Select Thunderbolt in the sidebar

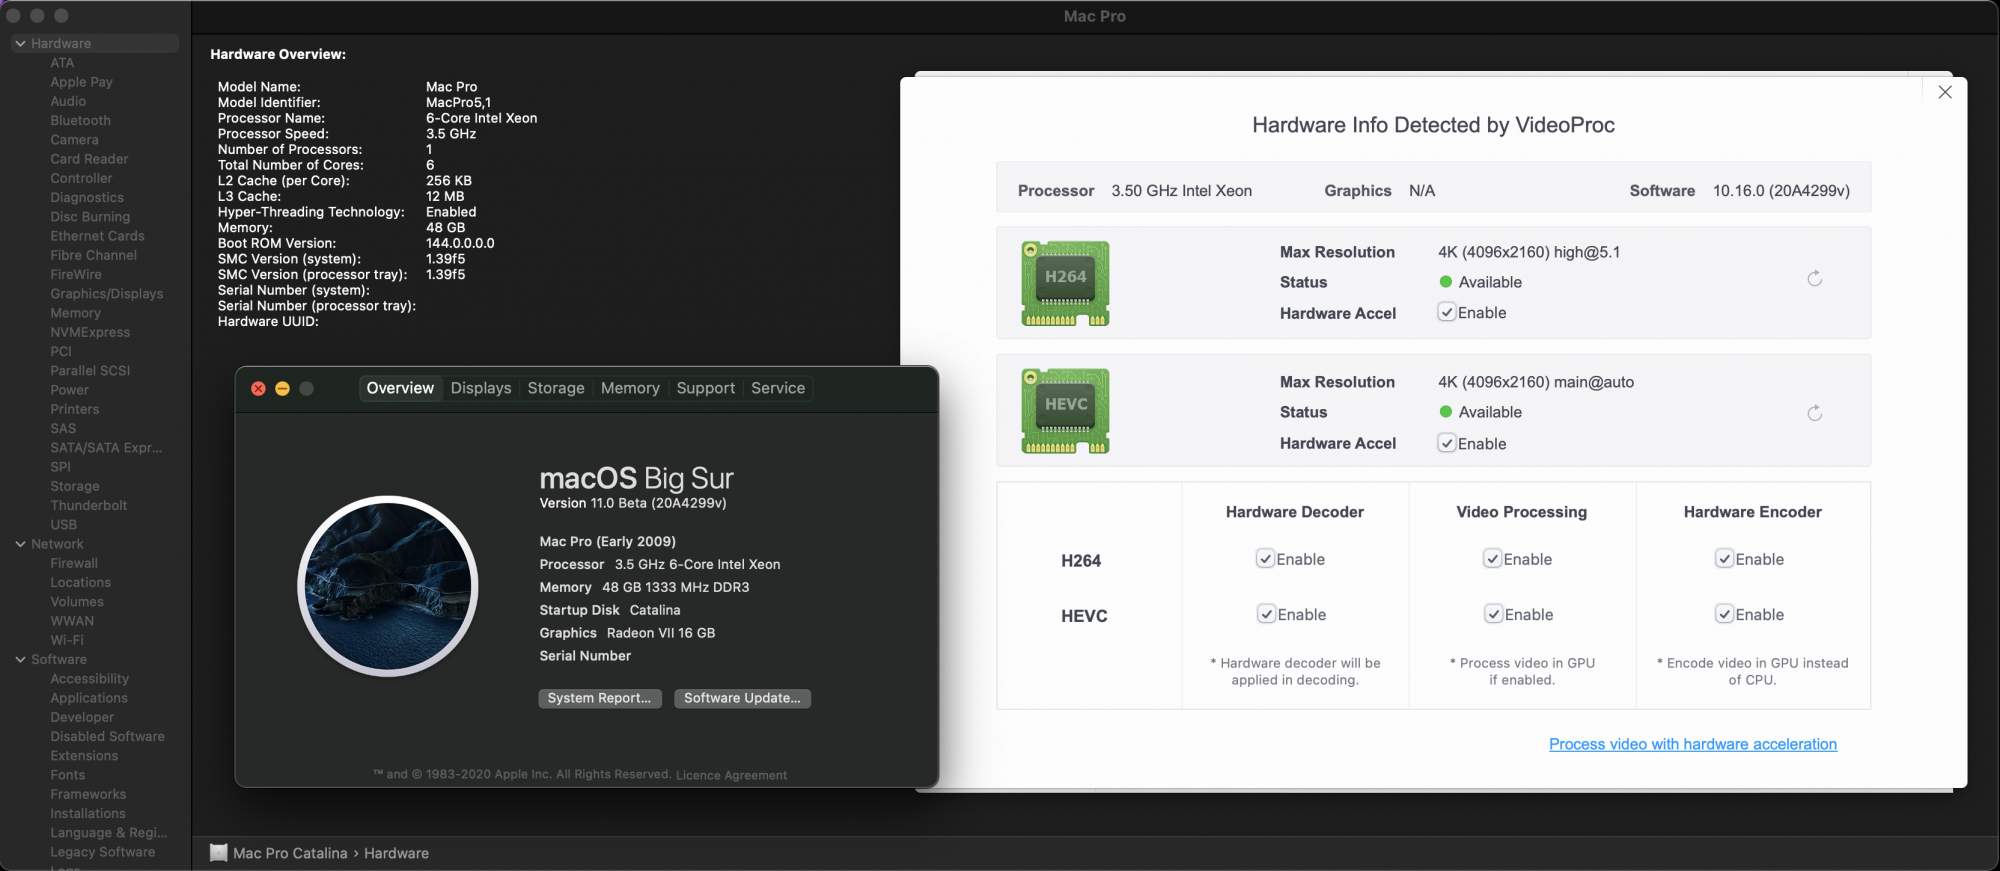(x=88, y=506)
